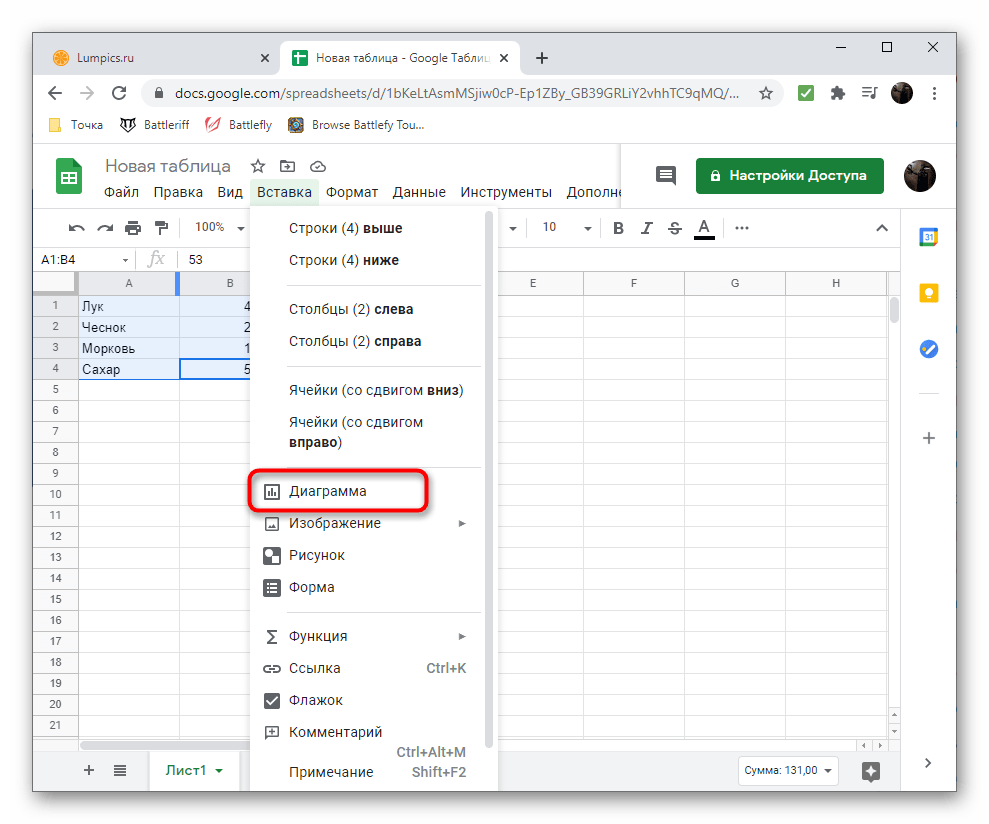The image size is (989, 824).
Task: Click the print icon in toolbar
Action: click(x=133, y=228)
